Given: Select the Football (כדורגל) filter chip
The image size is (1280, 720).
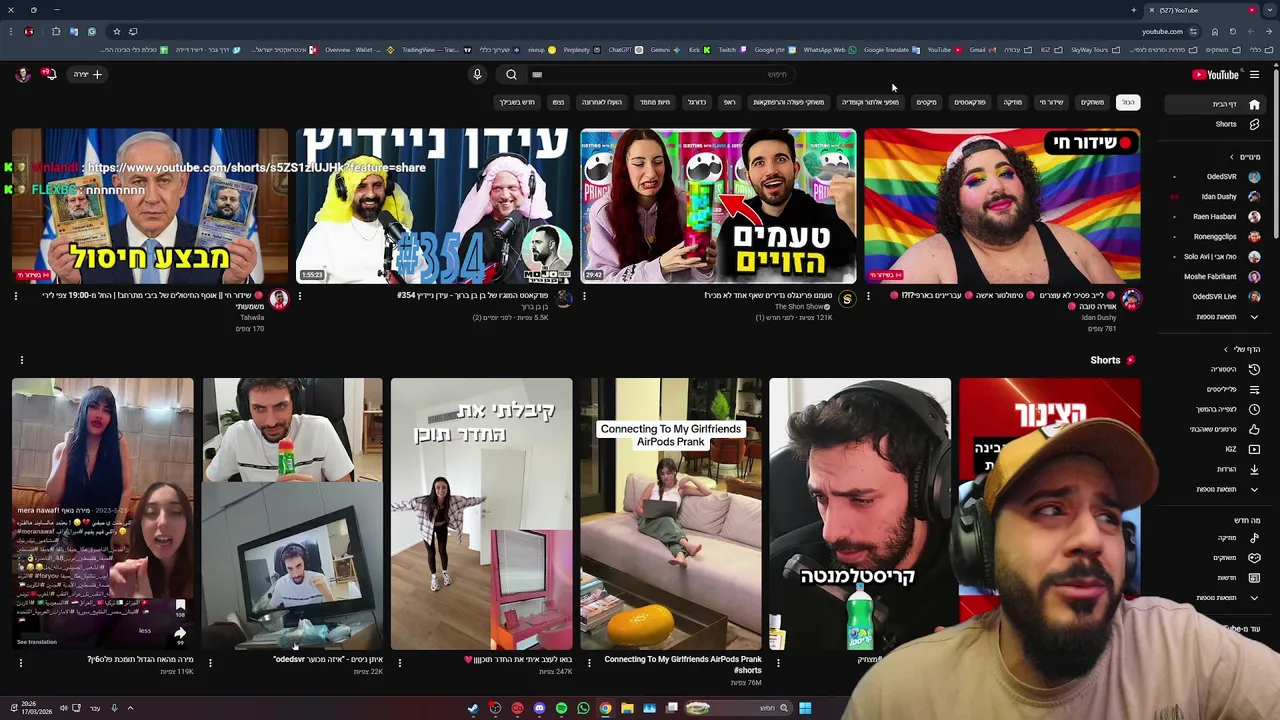Looking at the screenshot, I should click(x=697, y=102).
